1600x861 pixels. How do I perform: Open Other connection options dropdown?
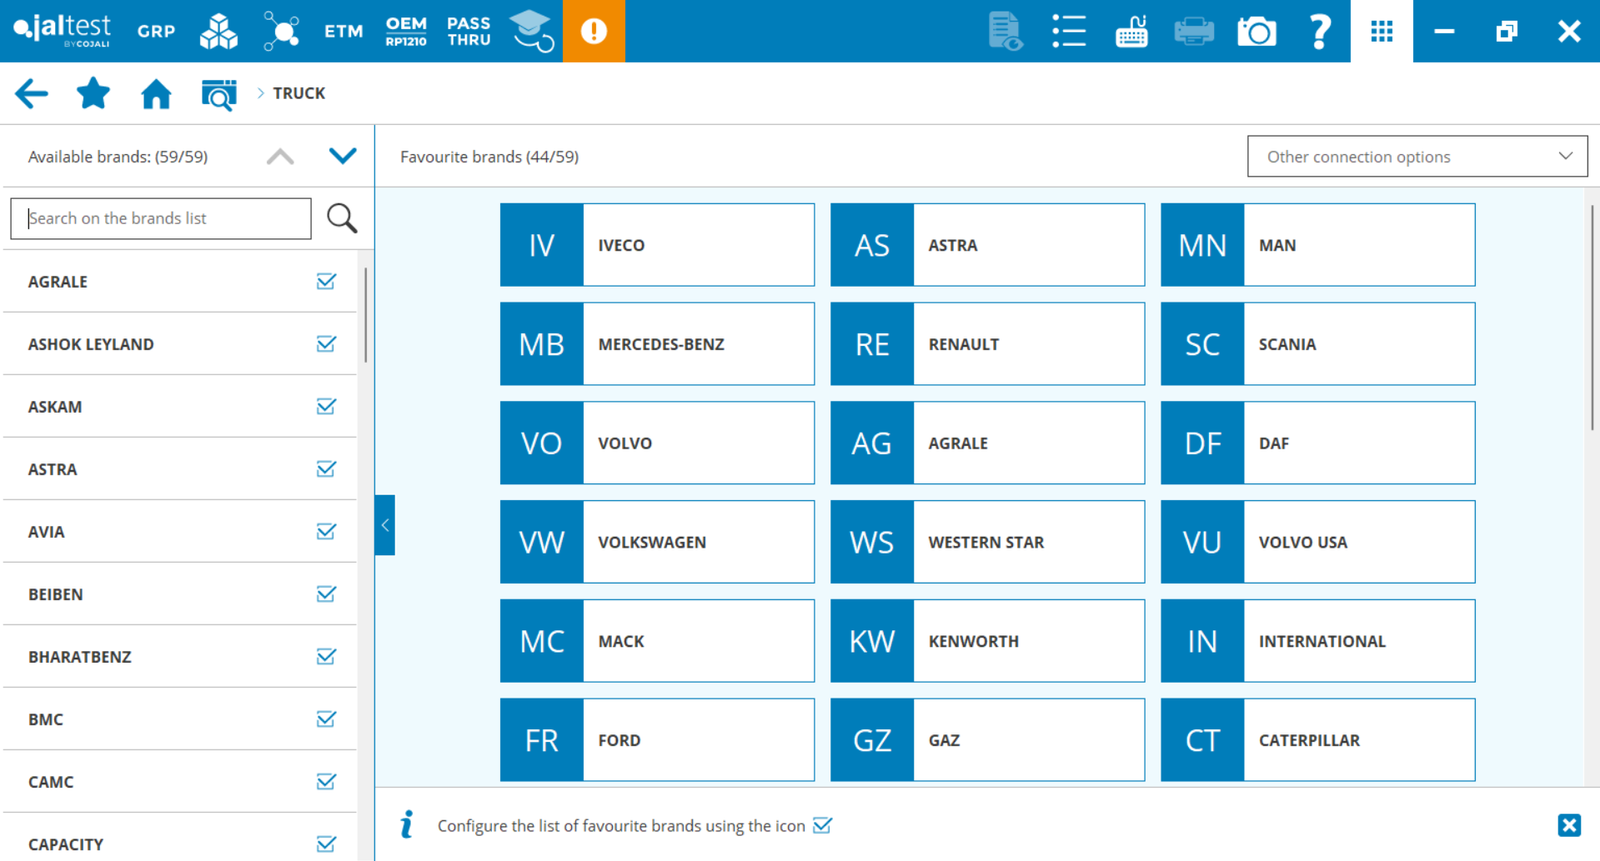pyautogui.click(x=1417, y=156)
